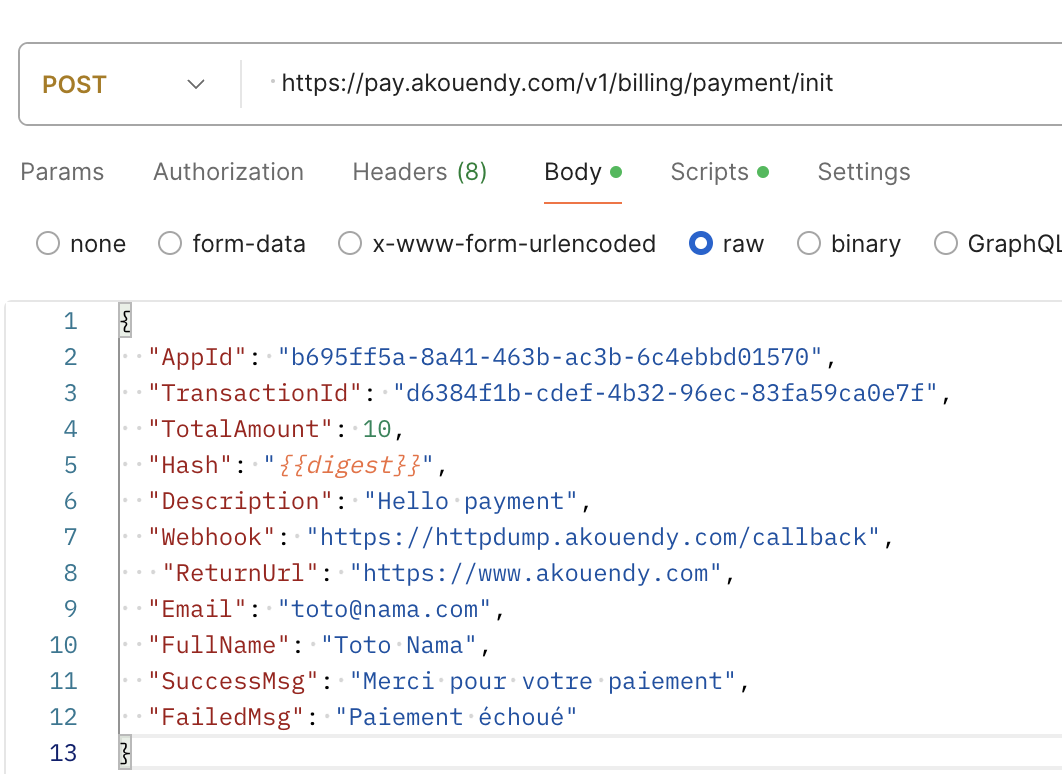Open the Scripts tab
Image resolution: width=1062 pixels, height=774 pixels.
click(709, 172)
